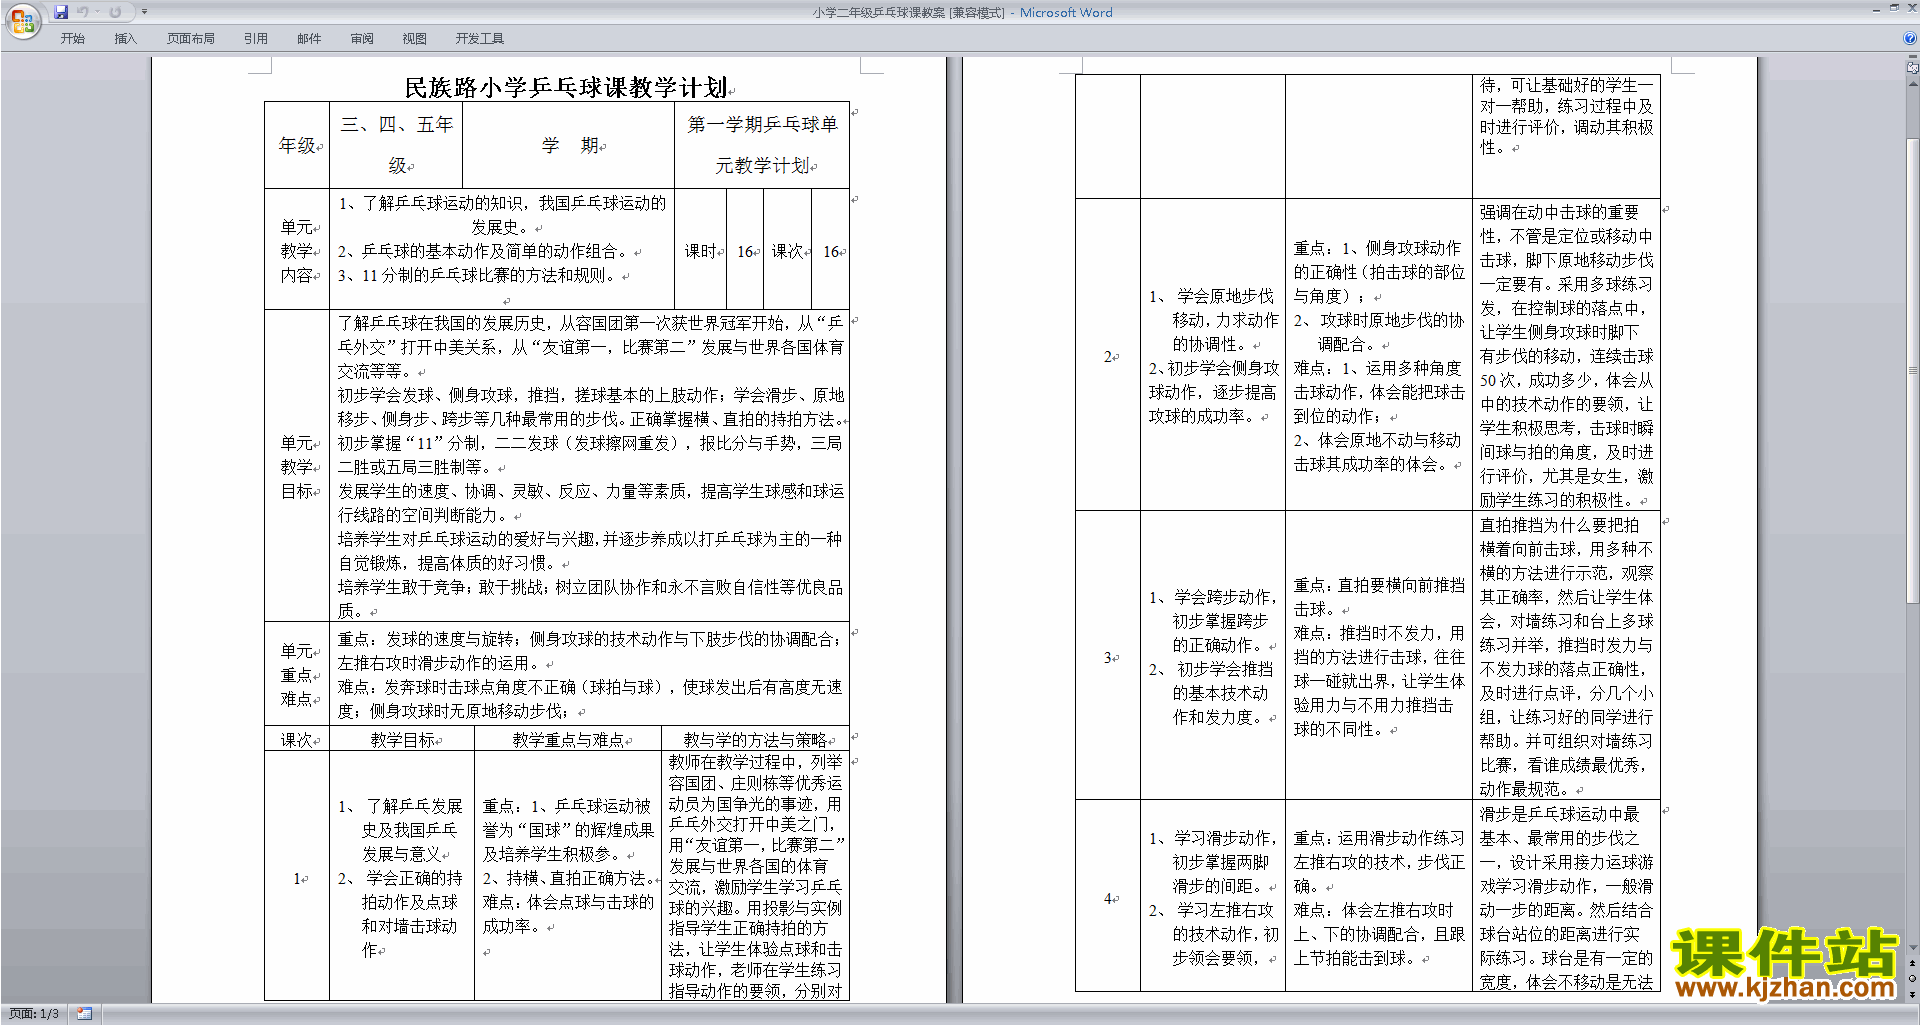1920x1025 pixels.
Task: Click the 单元重点难点 row label
Action: [x=297, y=675]
